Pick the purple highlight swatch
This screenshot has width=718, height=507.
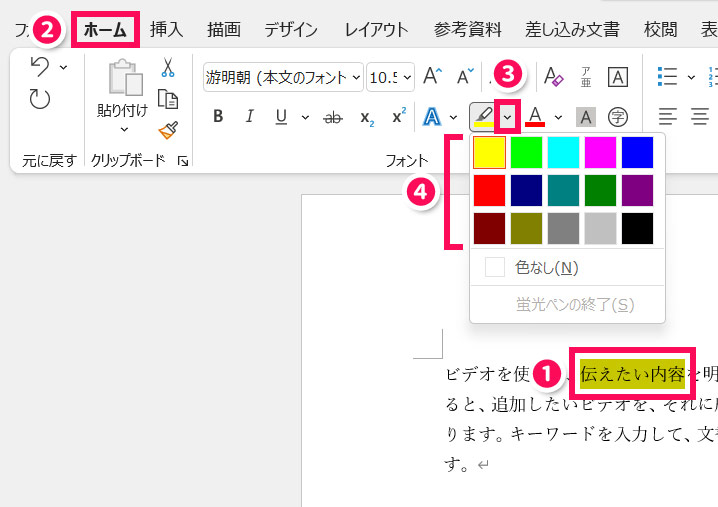pos(637,191)
